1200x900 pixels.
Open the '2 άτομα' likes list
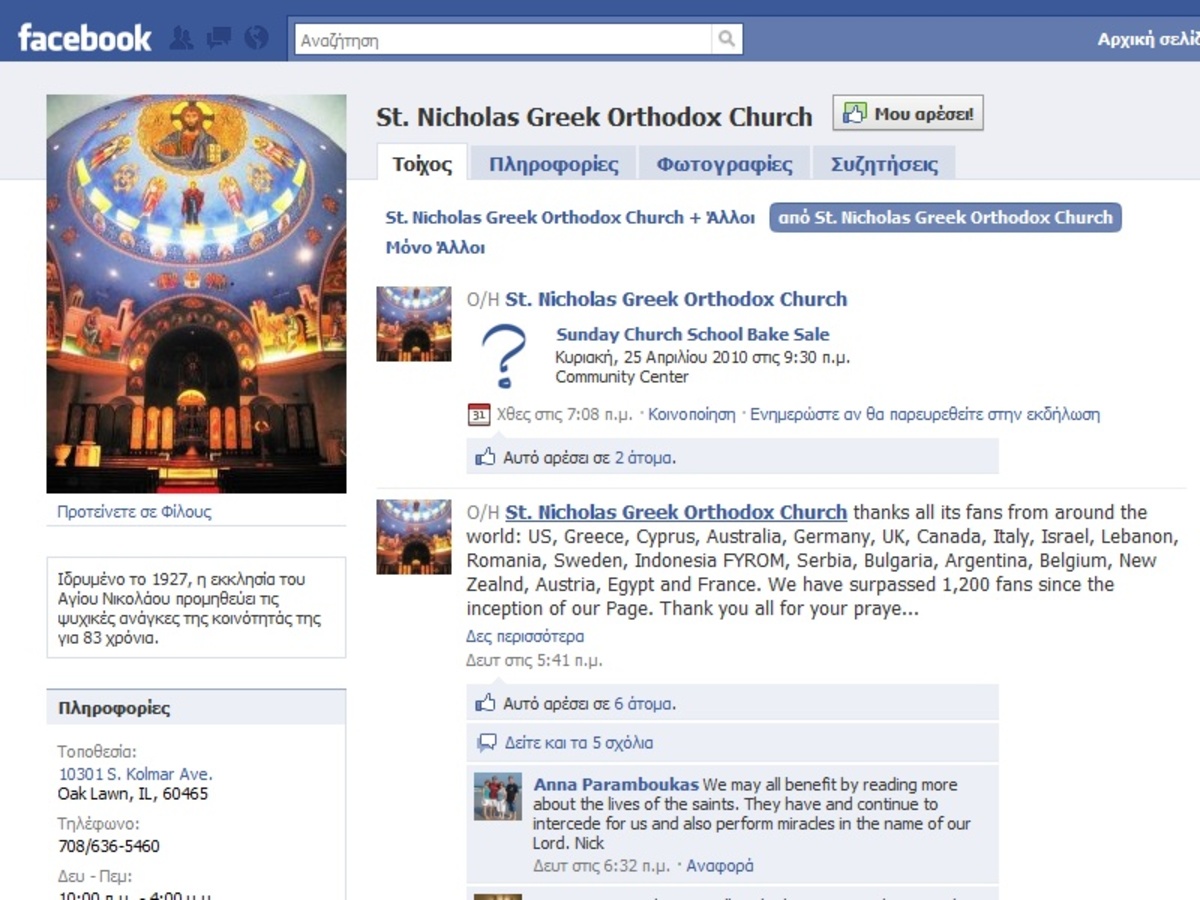(x=643, y=458)
